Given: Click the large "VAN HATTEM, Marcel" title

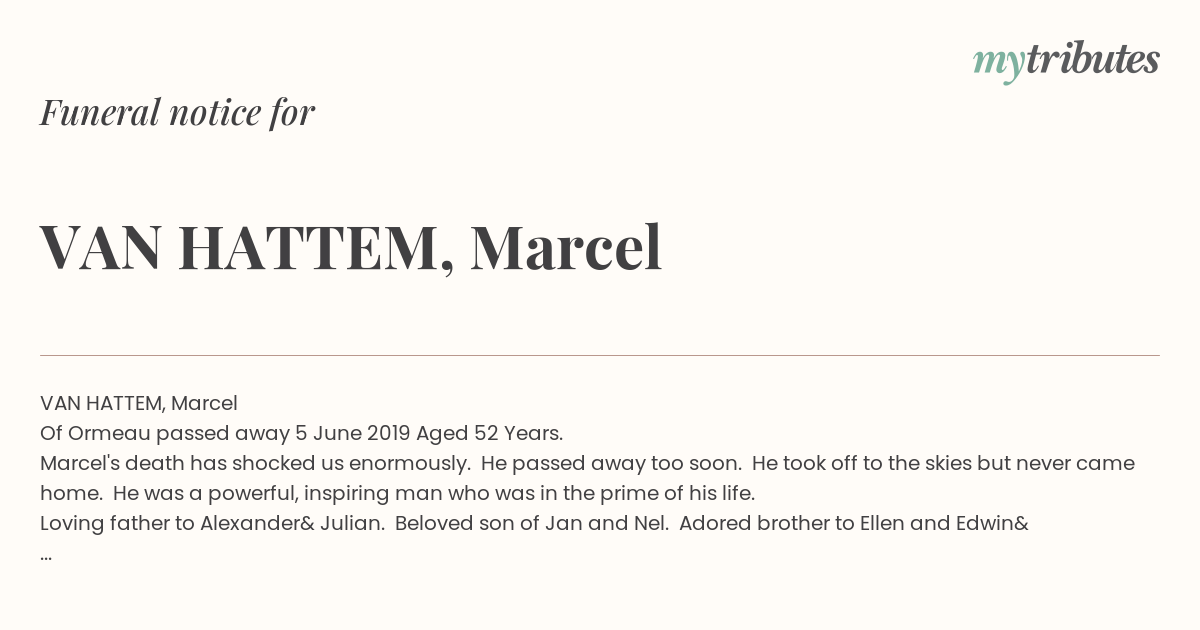Looking at the screenshot, I should click(x=351, y=247).
